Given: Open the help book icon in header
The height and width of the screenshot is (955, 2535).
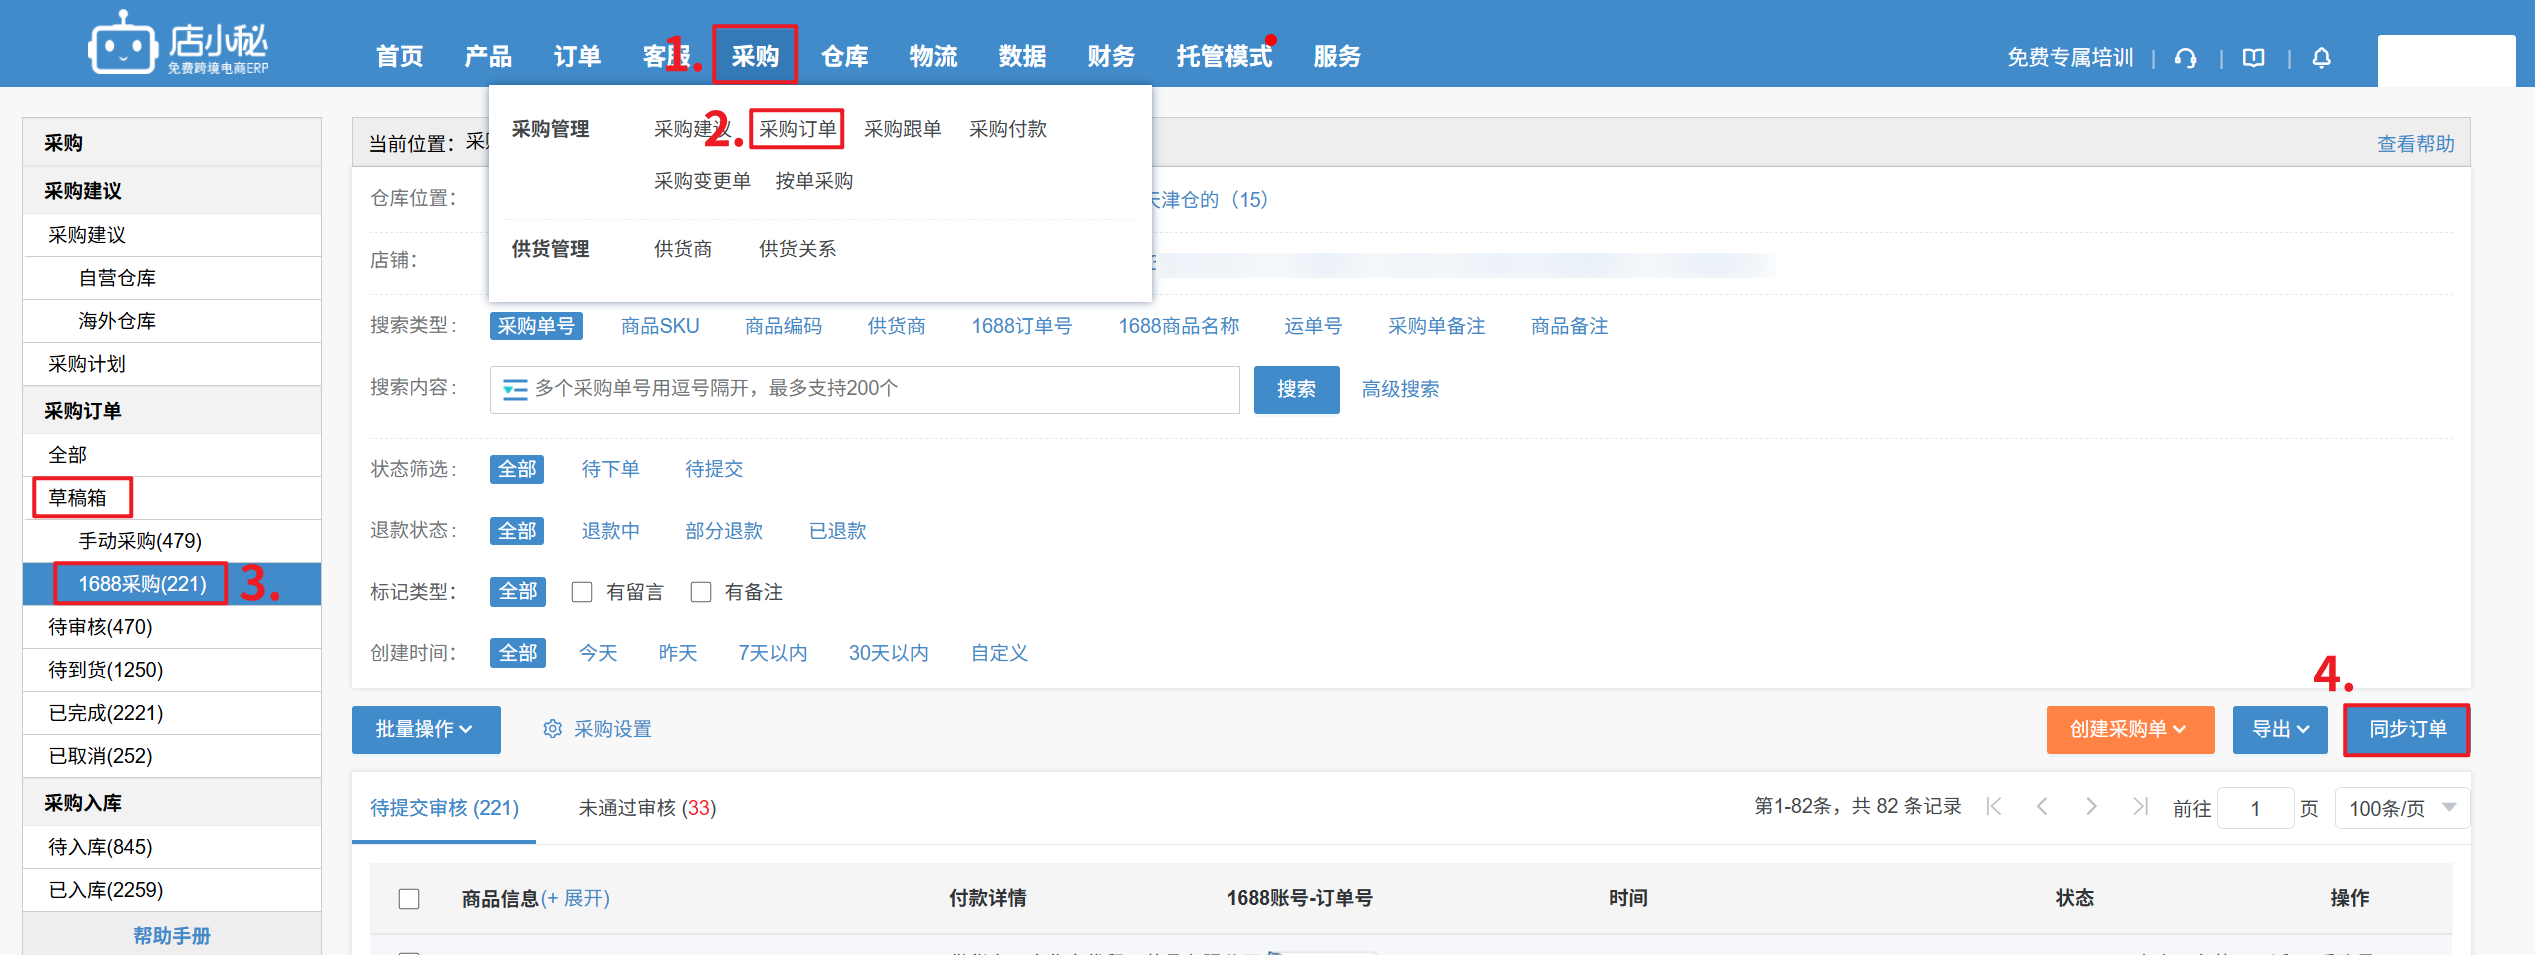Looking at the screenshot, I should tap(2253, 58).
